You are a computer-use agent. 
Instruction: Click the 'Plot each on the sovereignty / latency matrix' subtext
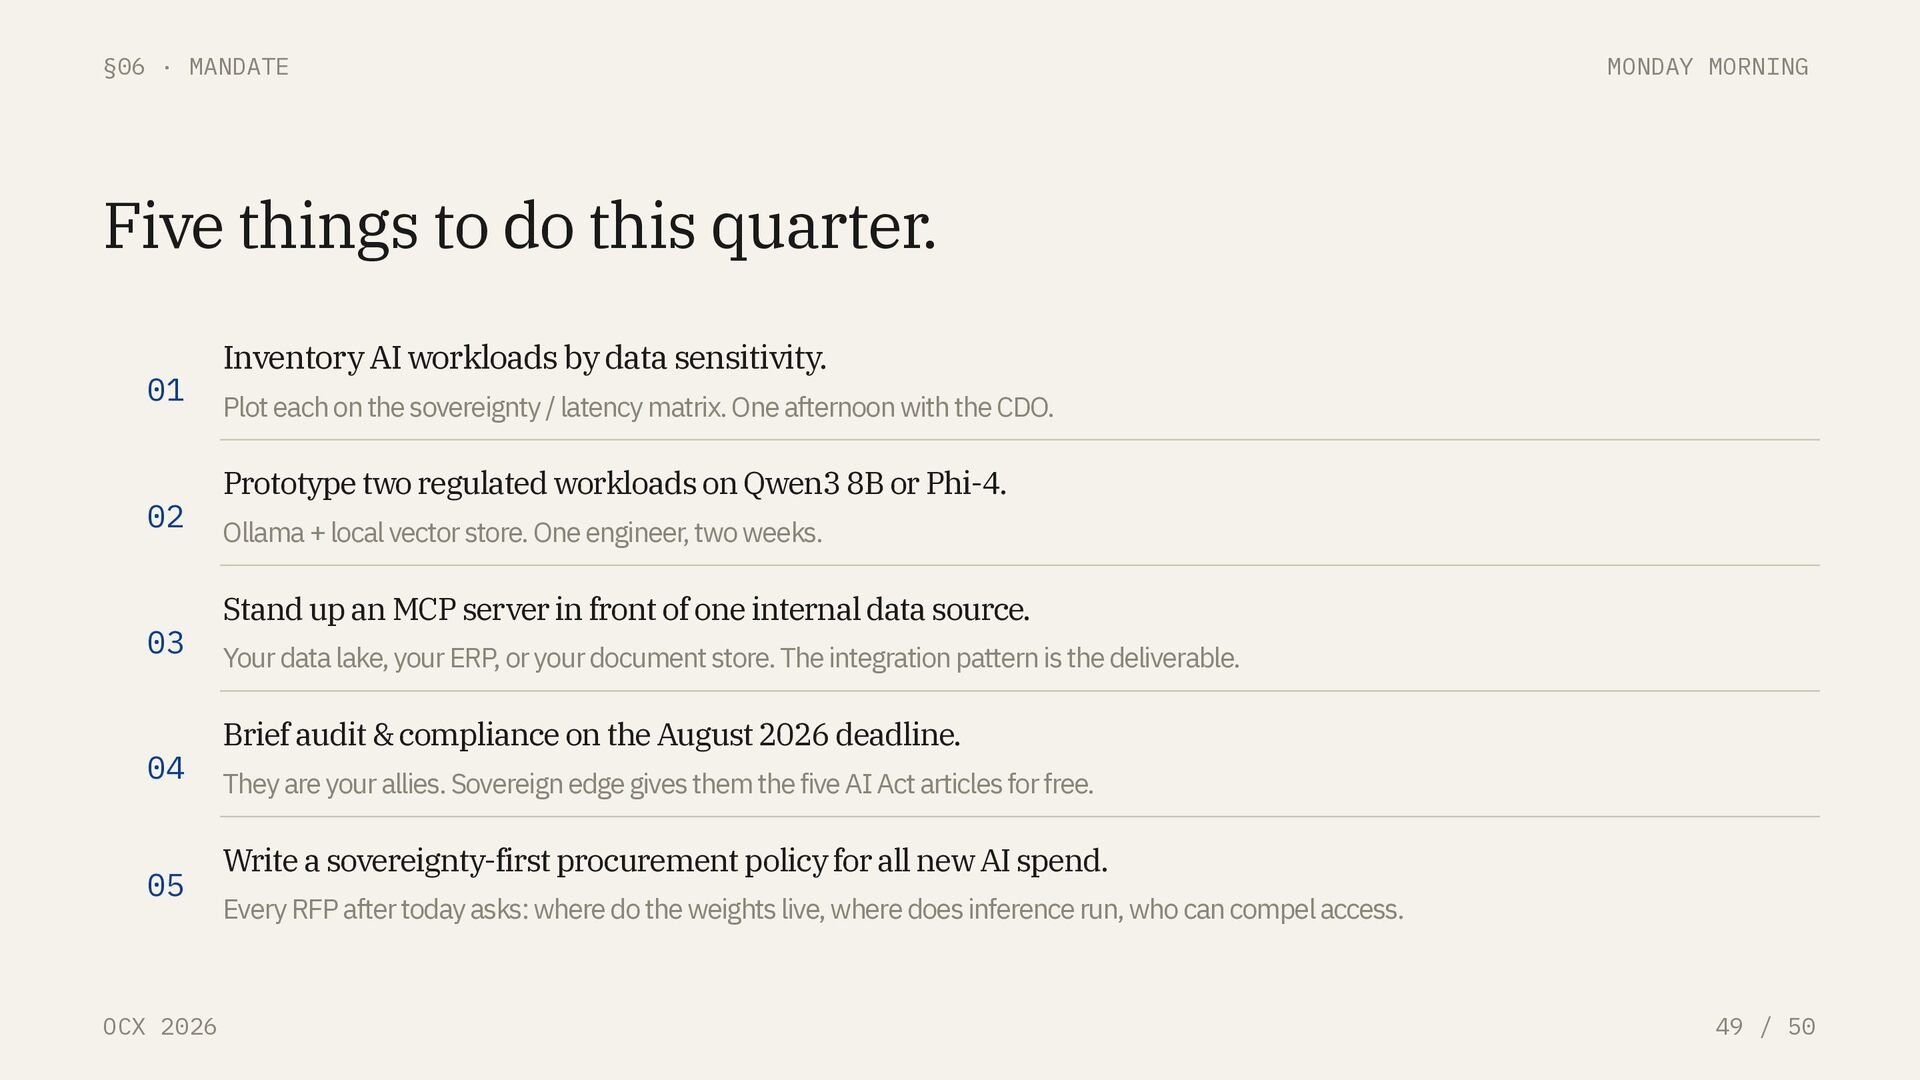click(638, 408)
